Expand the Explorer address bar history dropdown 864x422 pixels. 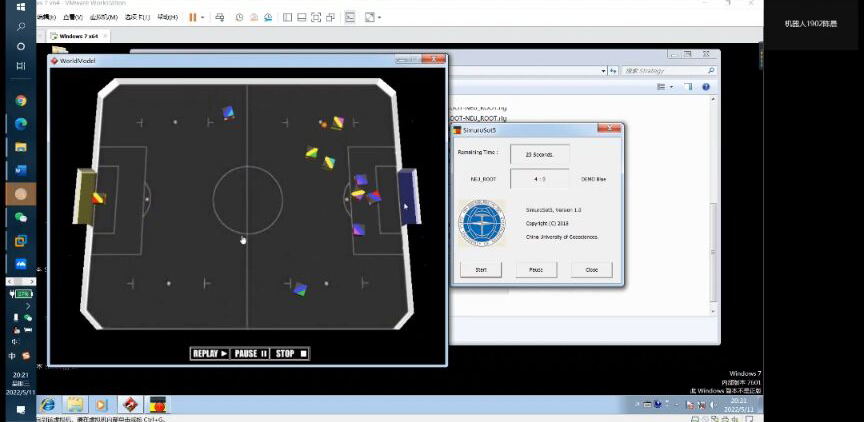click(x=603, y=71)
